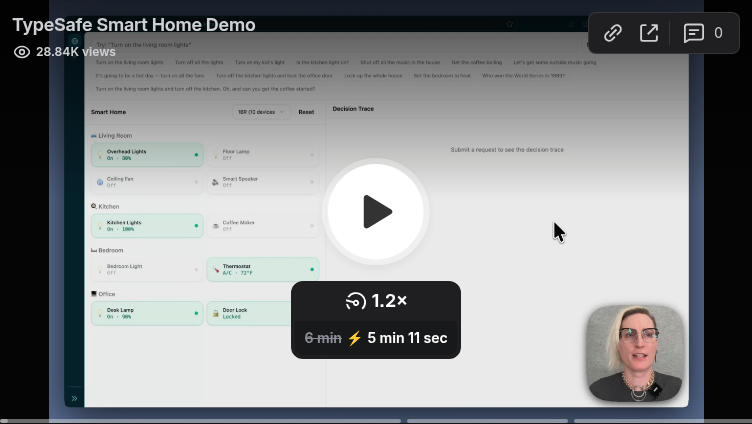Select 'Turn on the living room lights' suggestion
The width and height of the screenshot is (752, 424).
[x=129, y=62]
